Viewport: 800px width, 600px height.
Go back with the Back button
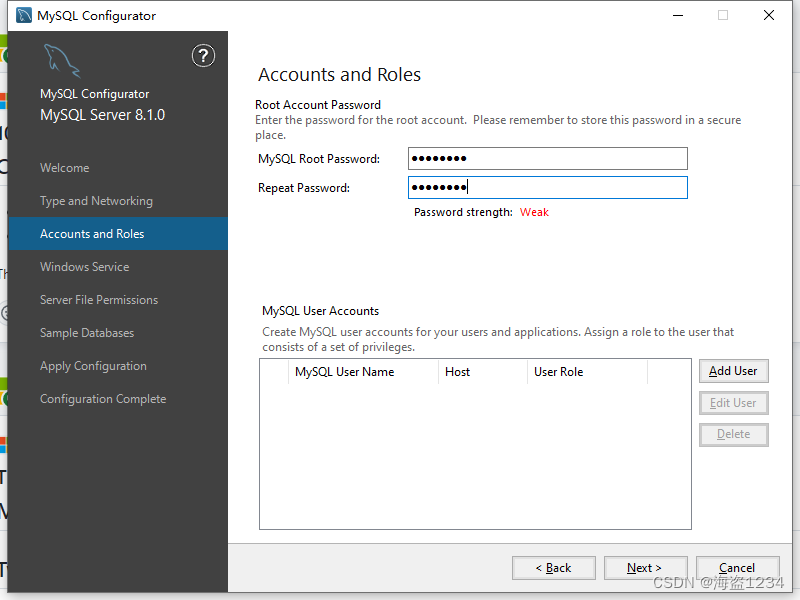(x=554, y=568)
